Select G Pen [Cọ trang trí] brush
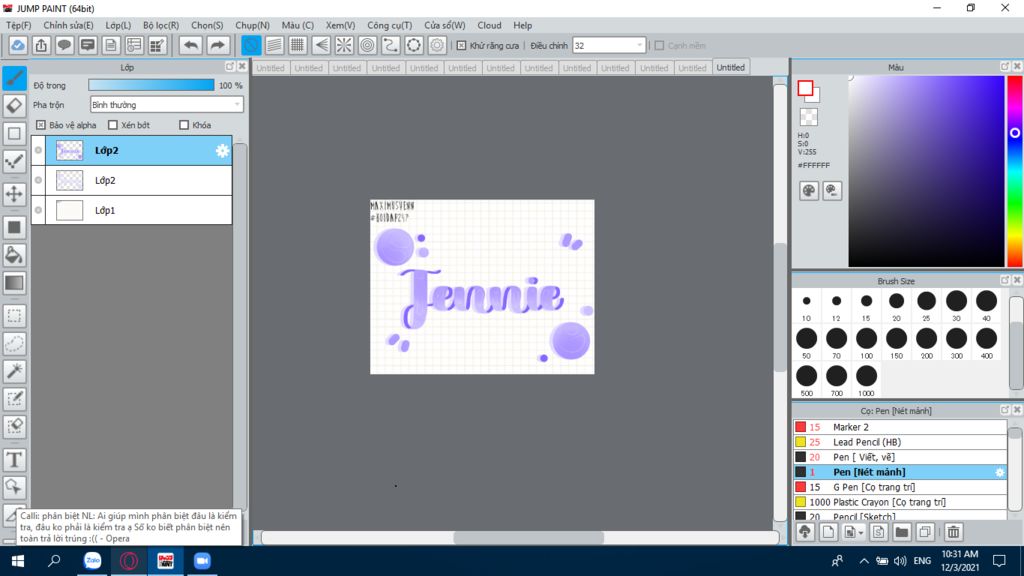This screenshot has width=1024, height=576. [900, 487]
